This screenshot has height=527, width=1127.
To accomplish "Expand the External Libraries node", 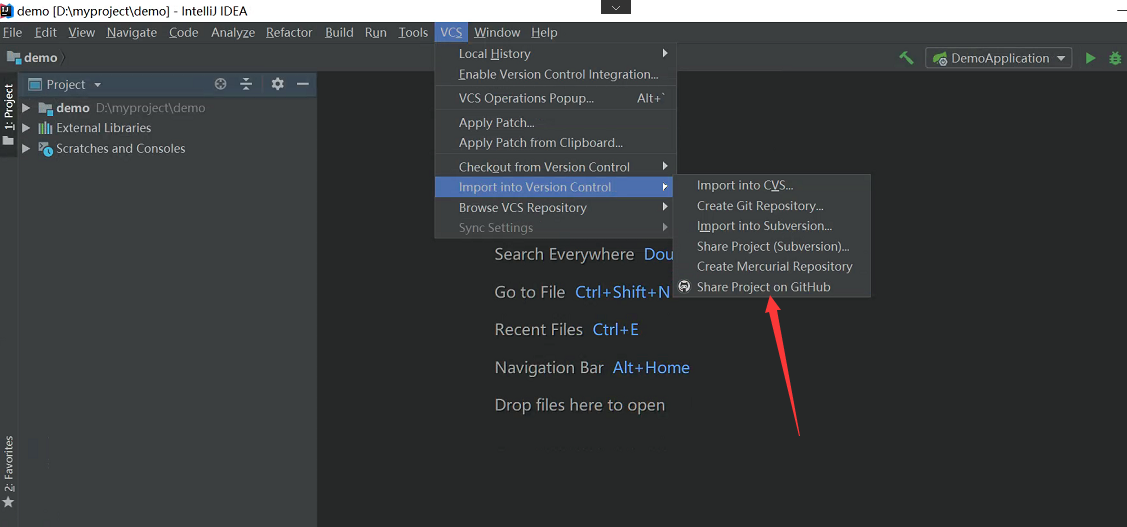I will (x=26, y=128).
